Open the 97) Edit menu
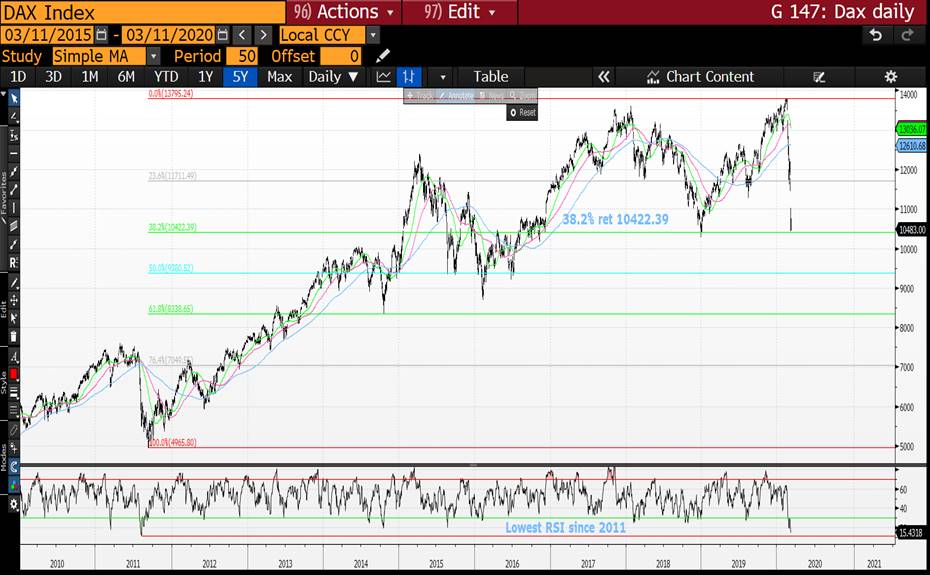The image size is (930, 575). (460, 12)
